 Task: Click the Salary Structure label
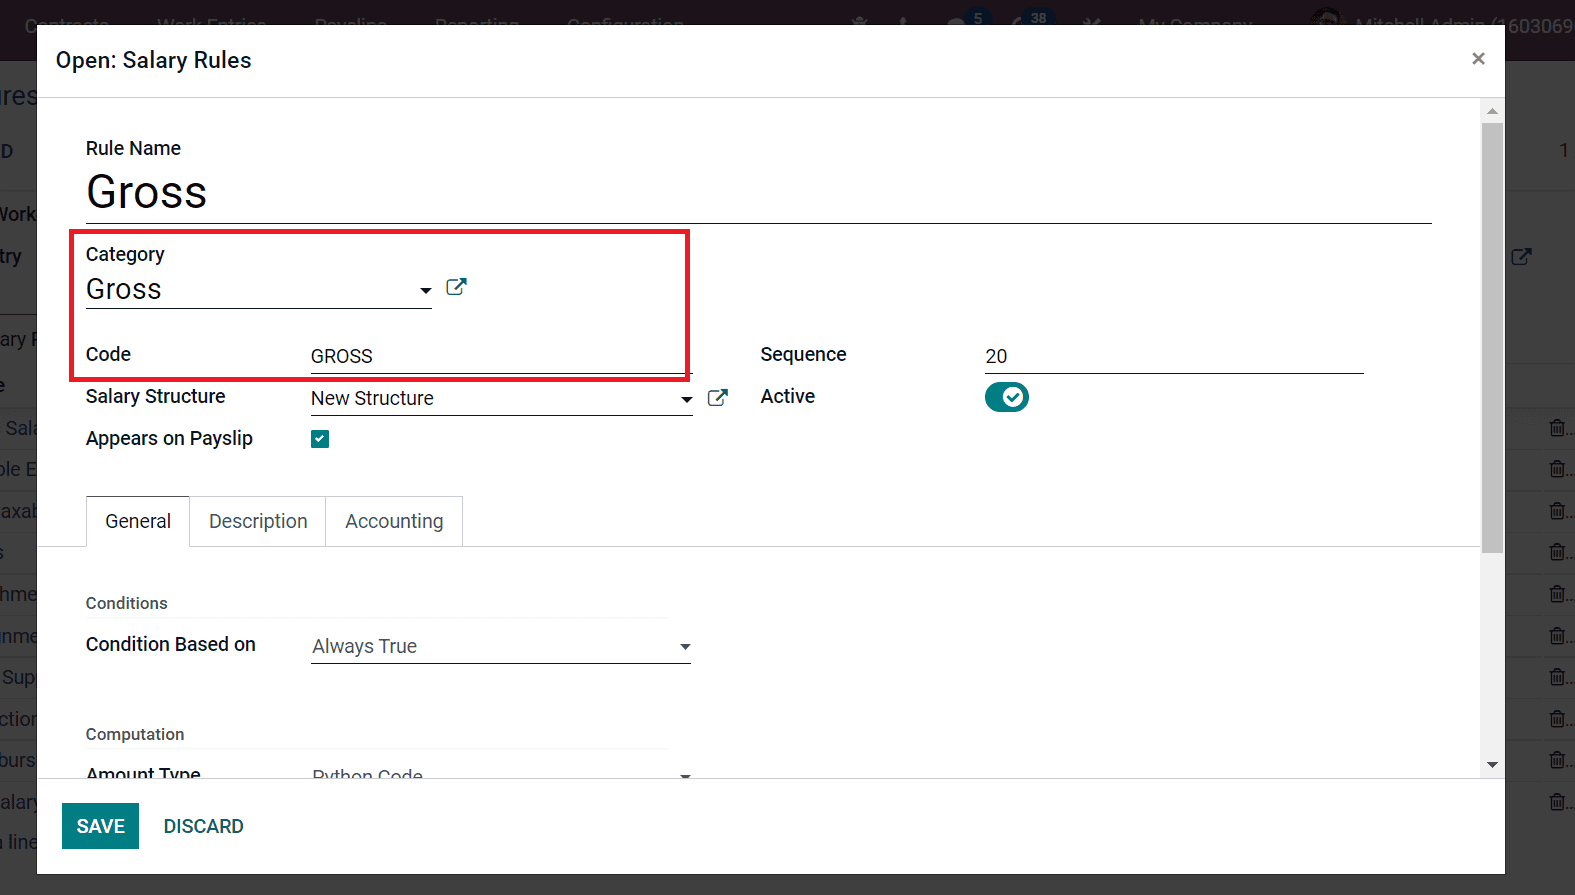click(x=155, y=396)
